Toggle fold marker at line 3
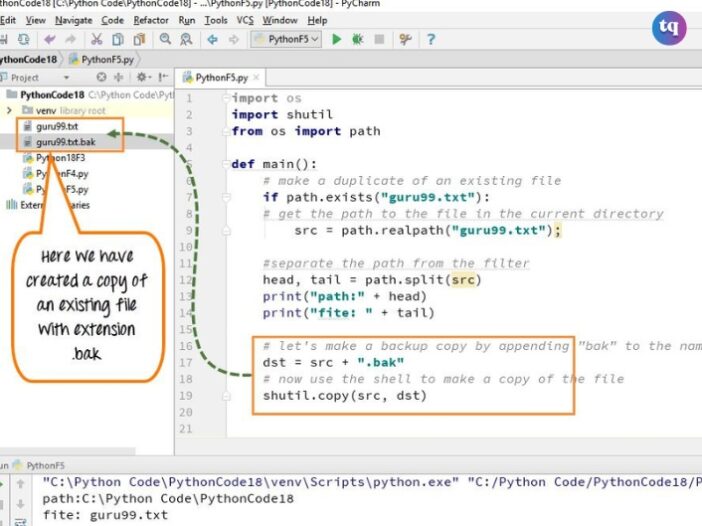This screenshot has width=702, height=526. (x=227, y=131)
